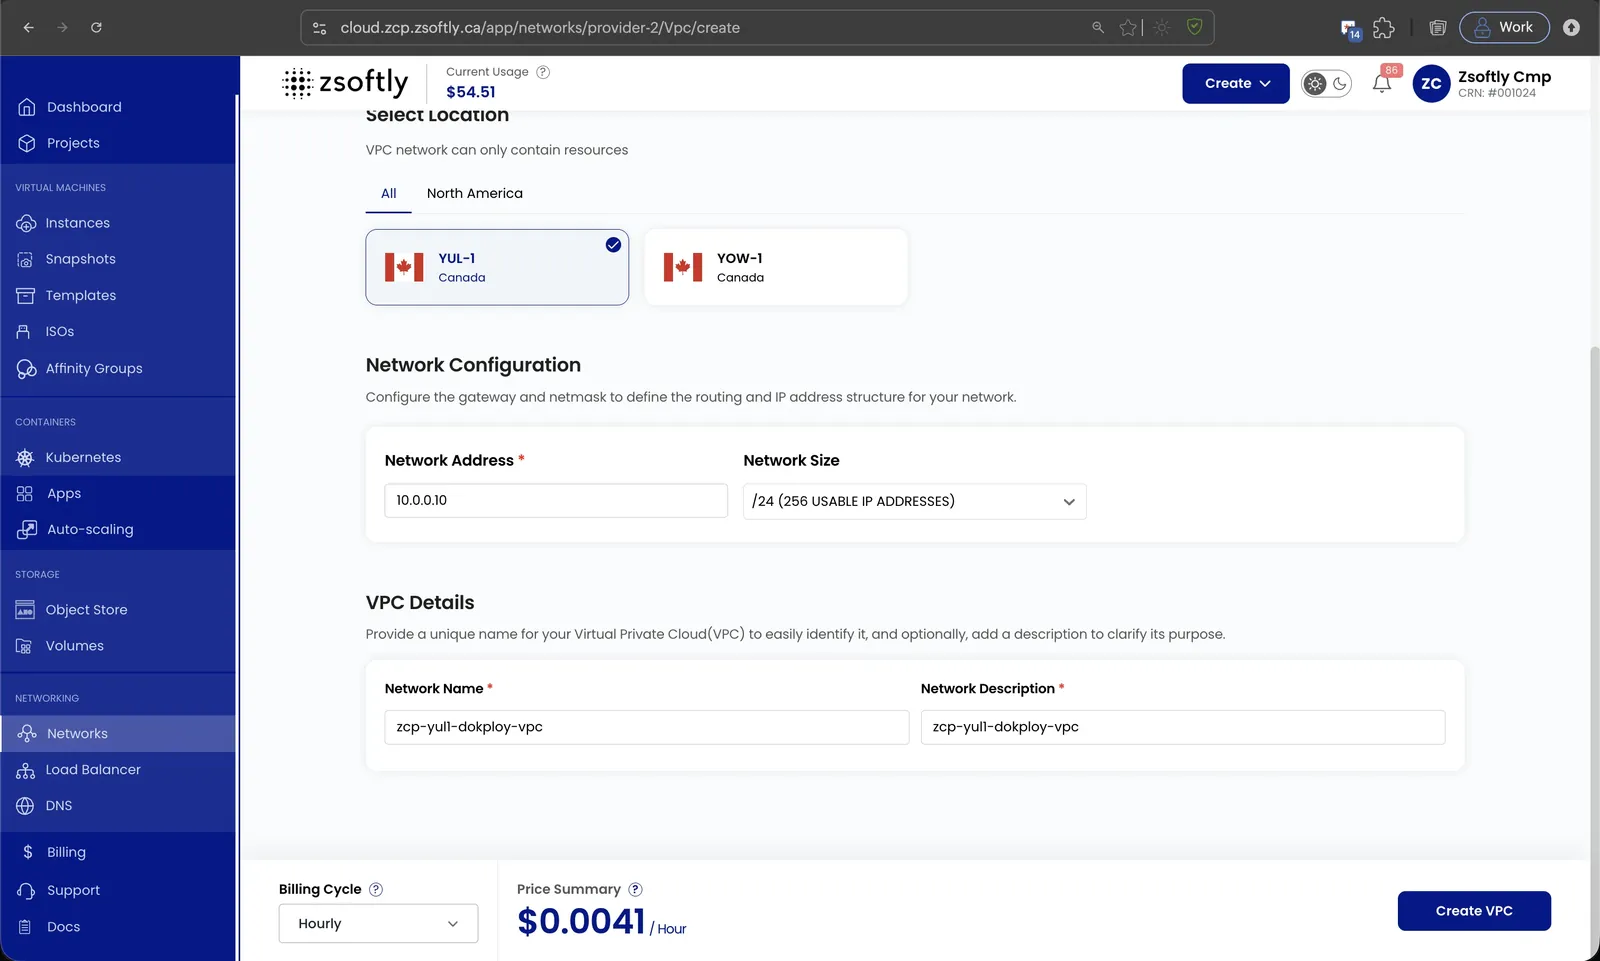The width and height of the screenshot is (1600, 961).
Task: Reload the browser page
Action: coord(96,28)
